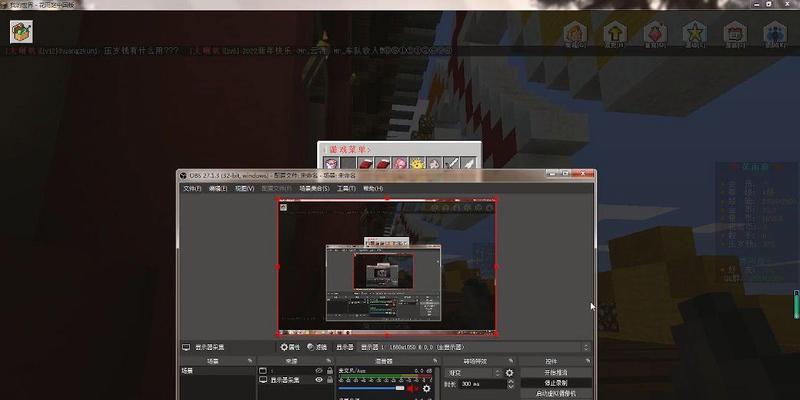Viewport: 800px width, 400px height.
Task: Open the Help menu in OBS
Action: [x=373, y=189]
